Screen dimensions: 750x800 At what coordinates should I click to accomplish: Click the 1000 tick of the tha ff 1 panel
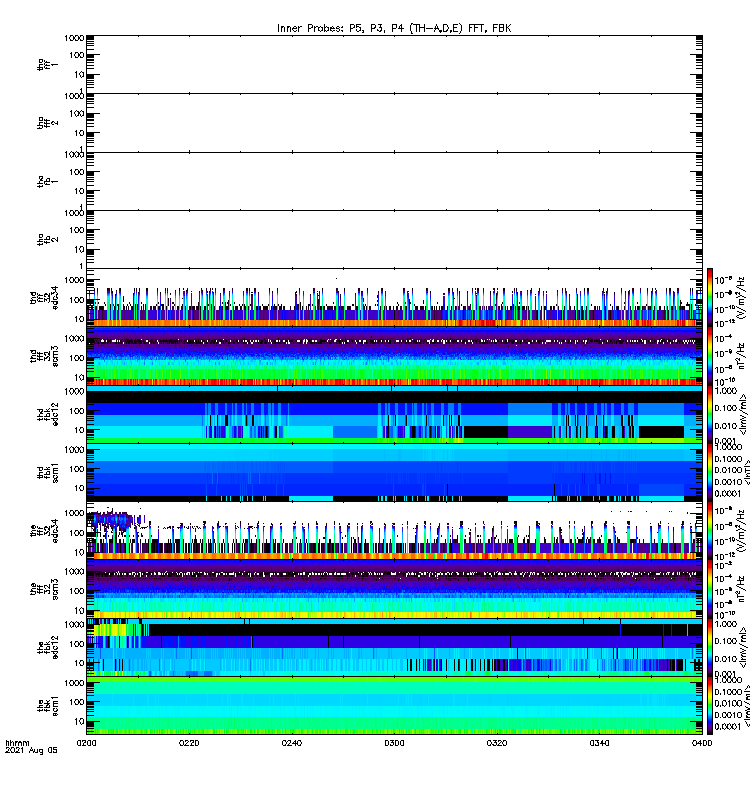point(74,38)
